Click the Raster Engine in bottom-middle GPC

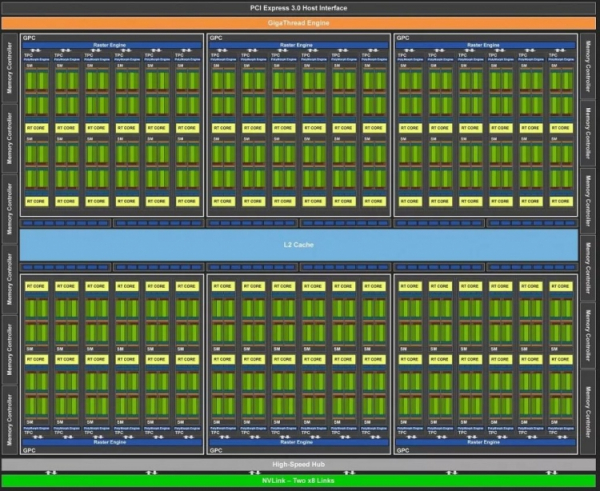pos(298,441)
